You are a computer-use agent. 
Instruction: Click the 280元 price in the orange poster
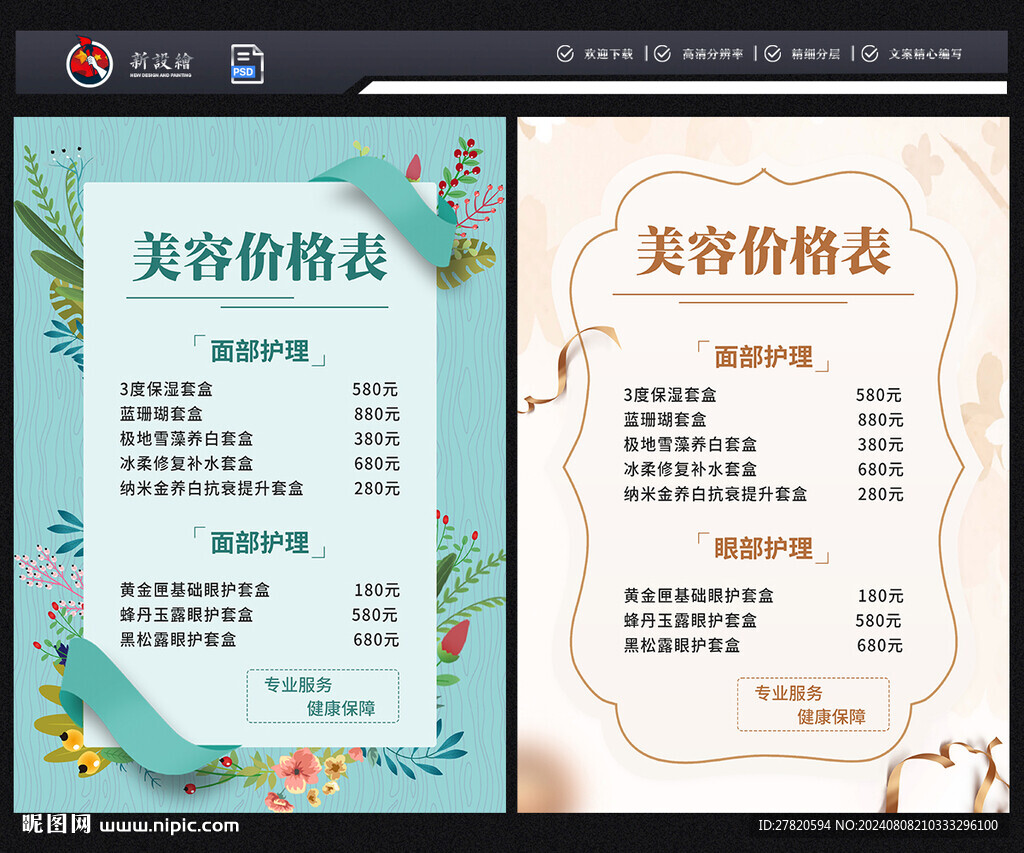pyautogui.click(x=881, y=494)
